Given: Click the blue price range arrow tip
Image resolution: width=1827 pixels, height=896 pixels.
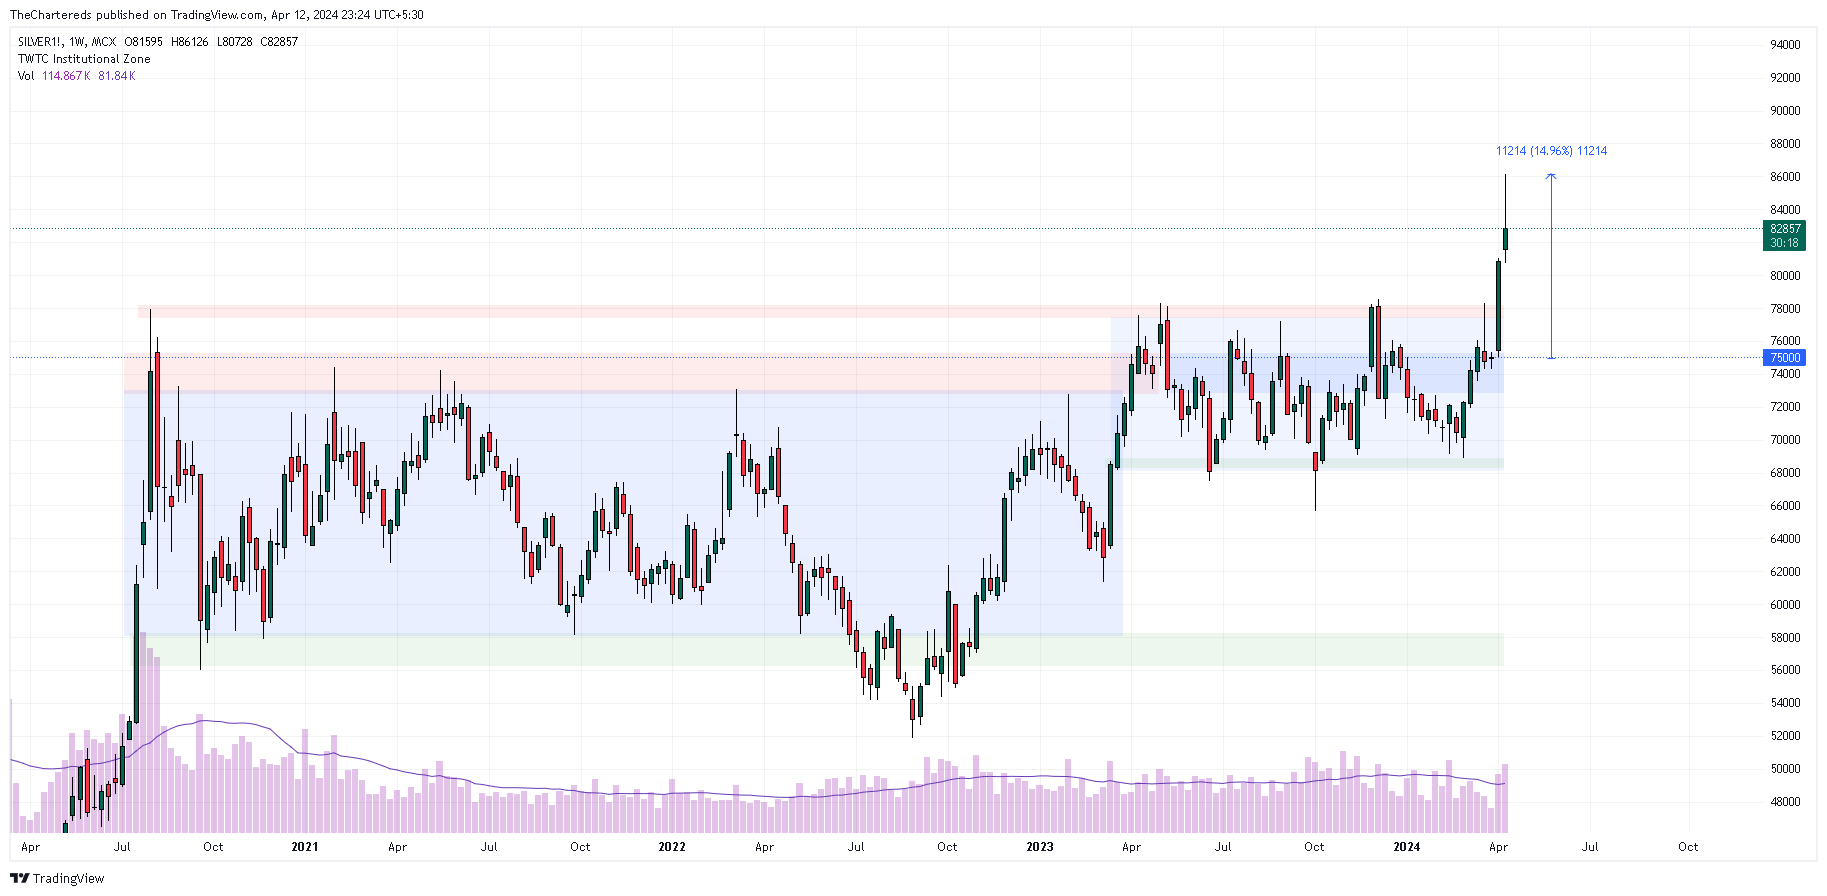Looking at the screenshot, I should tap(1551, 177).
